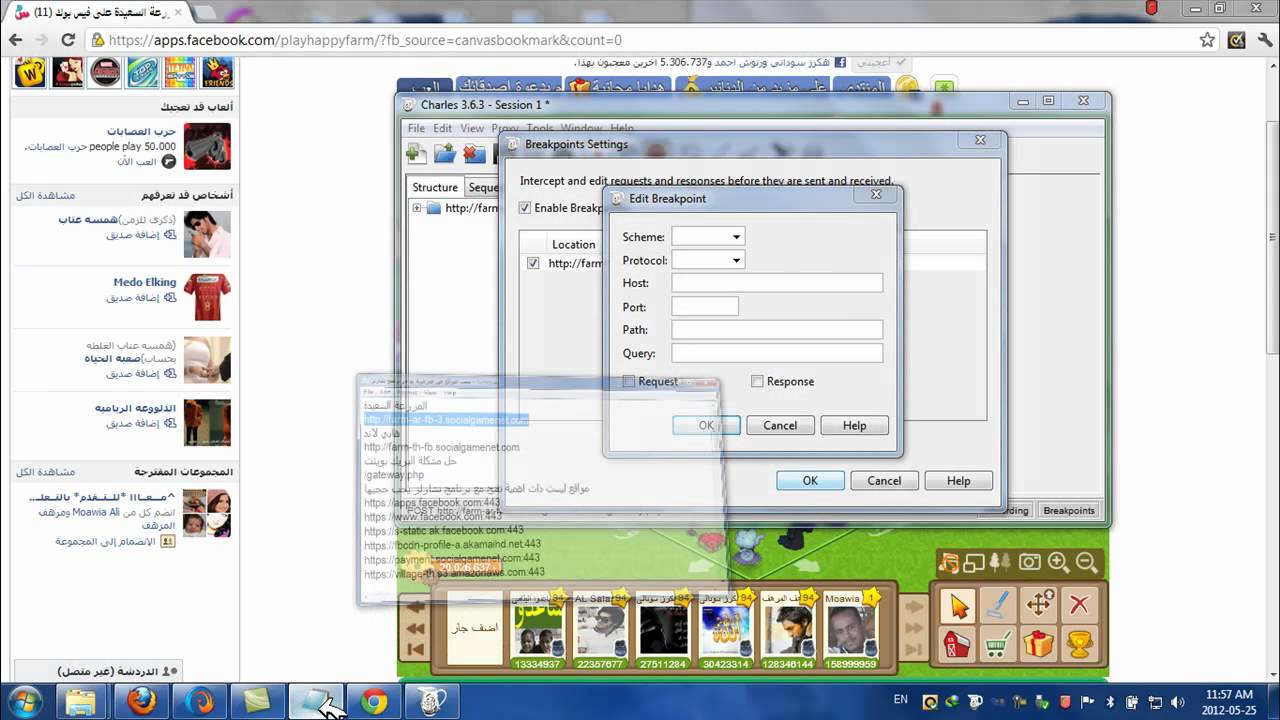Visit neighbor with score 30423314
The height and width of the screenshot is (720, 1280).
pyautogui.click(x=726, y=629)
